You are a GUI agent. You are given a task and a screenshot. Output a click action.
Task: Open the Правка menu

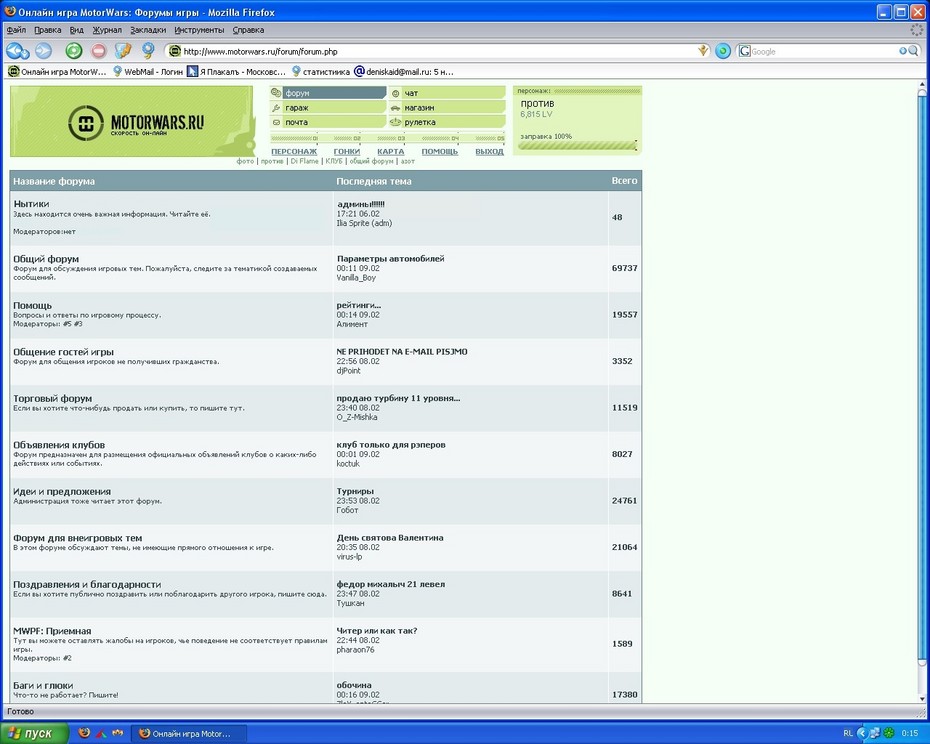point(47,30)
